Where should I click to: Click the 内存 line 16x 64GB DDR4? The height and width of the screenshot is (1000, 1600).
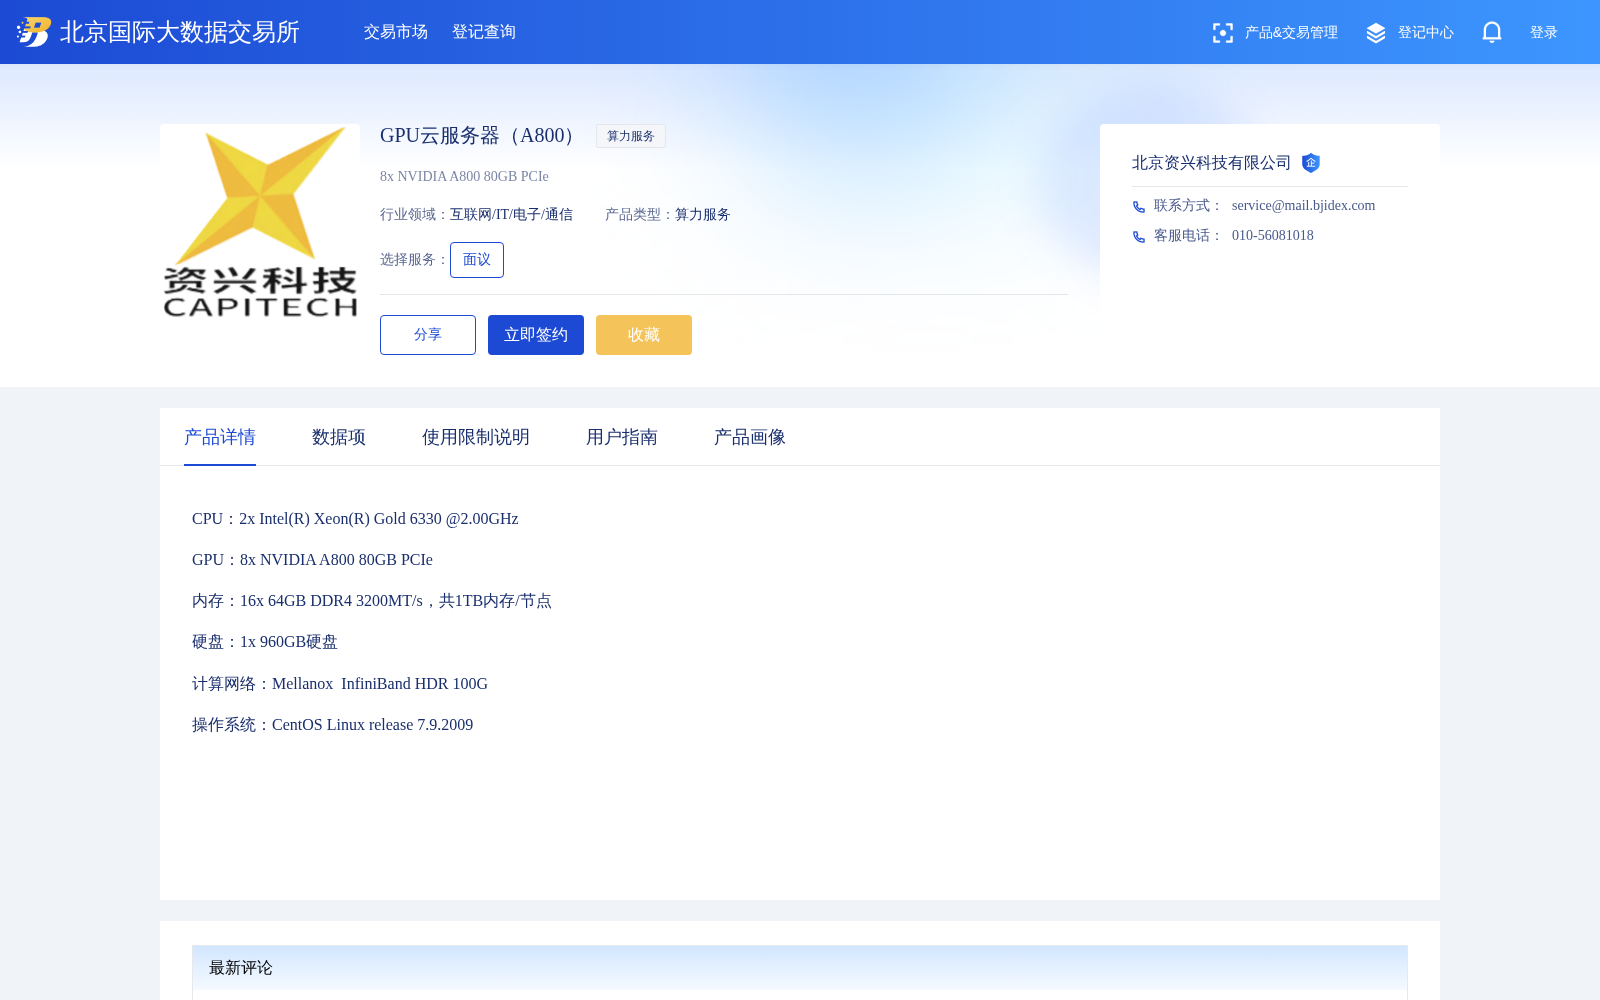coord(372,601)
